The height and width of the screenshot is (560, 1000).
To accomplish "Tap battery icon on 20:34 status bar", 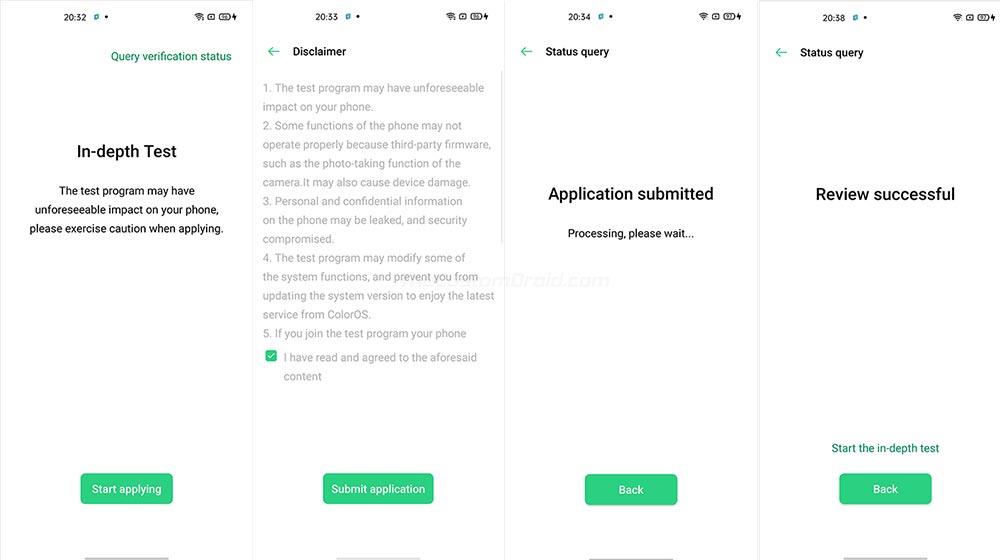I will [x=732, y=17].
